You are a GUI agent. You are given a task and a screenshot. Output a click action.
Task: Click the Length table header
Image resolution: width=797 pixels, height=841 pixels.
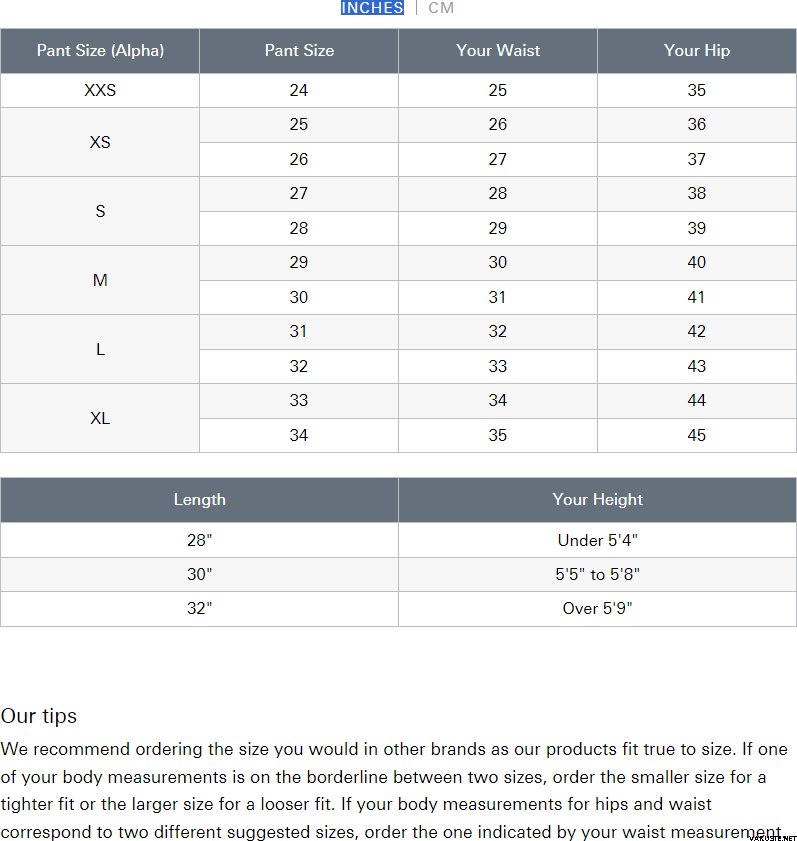pos(199,499)
